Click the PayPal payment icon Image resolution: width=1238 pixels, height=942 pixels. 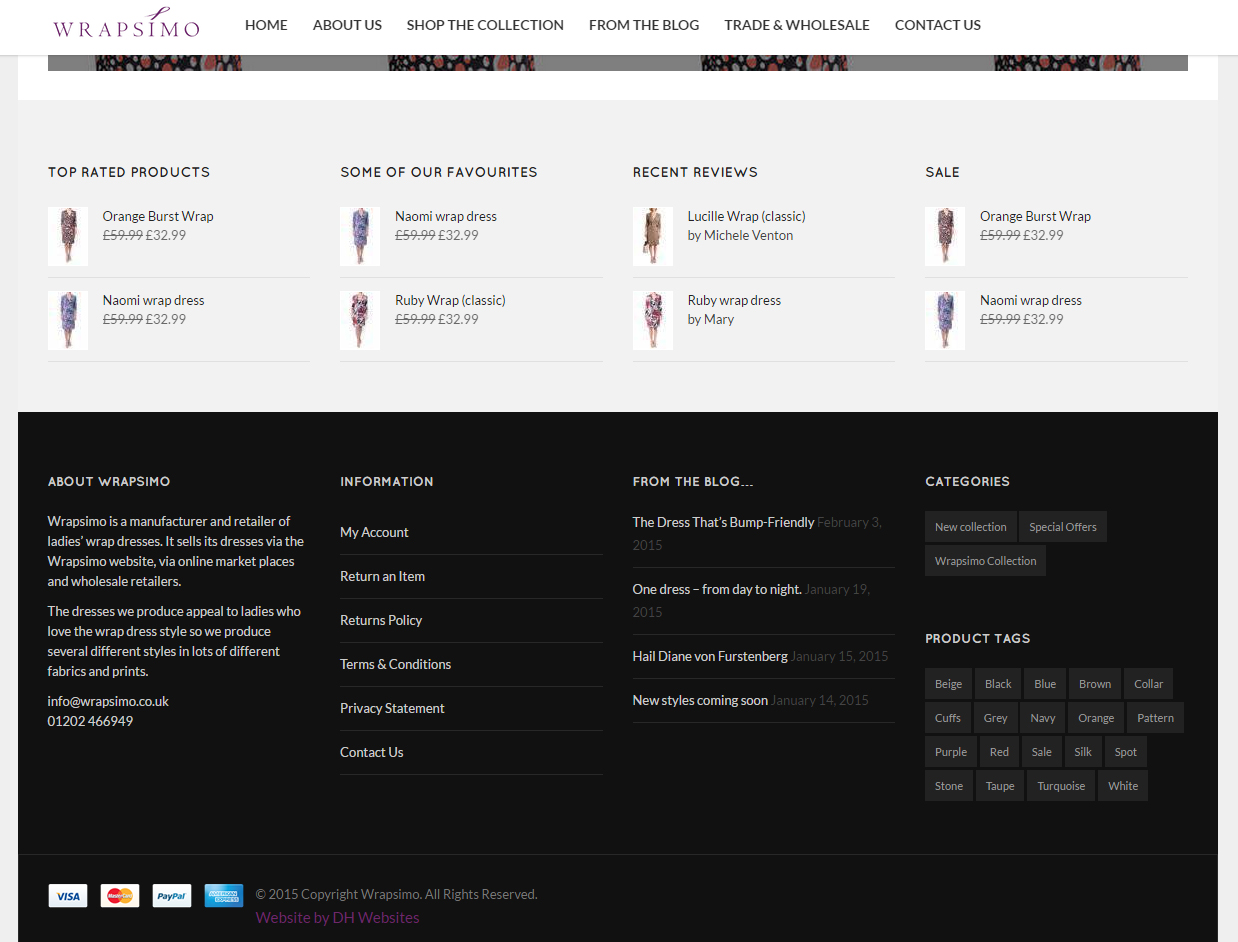pos(172,896)
